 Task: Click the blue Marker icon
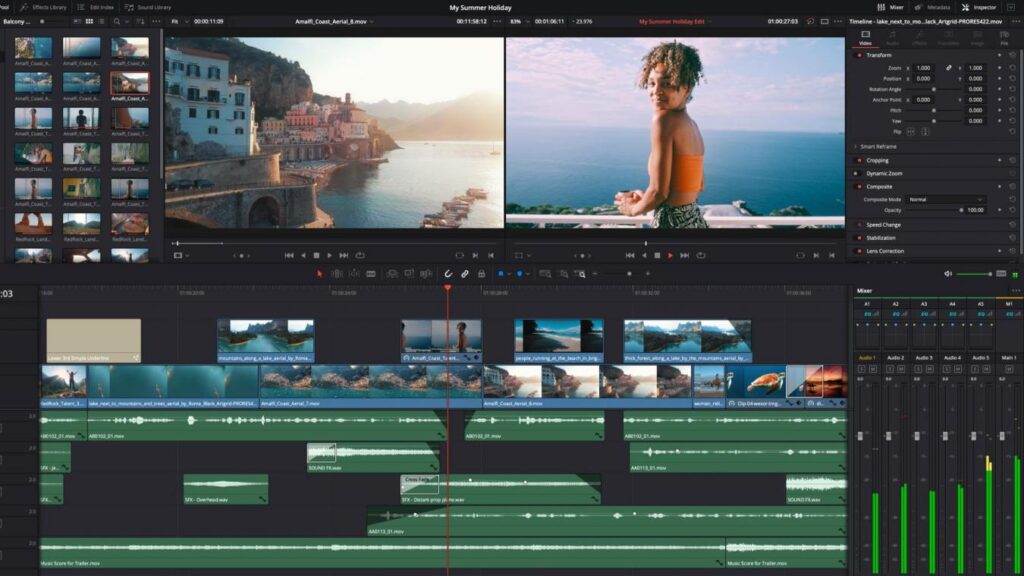pos(520,274)
